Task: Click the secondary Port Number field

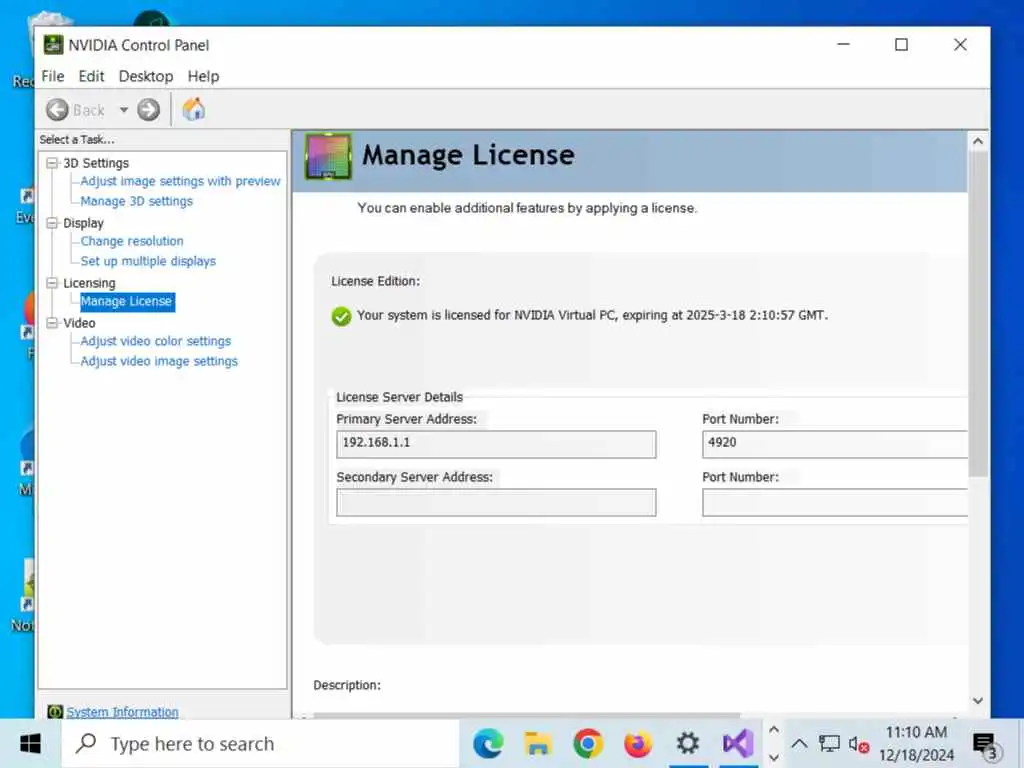Action: [835, 502]
